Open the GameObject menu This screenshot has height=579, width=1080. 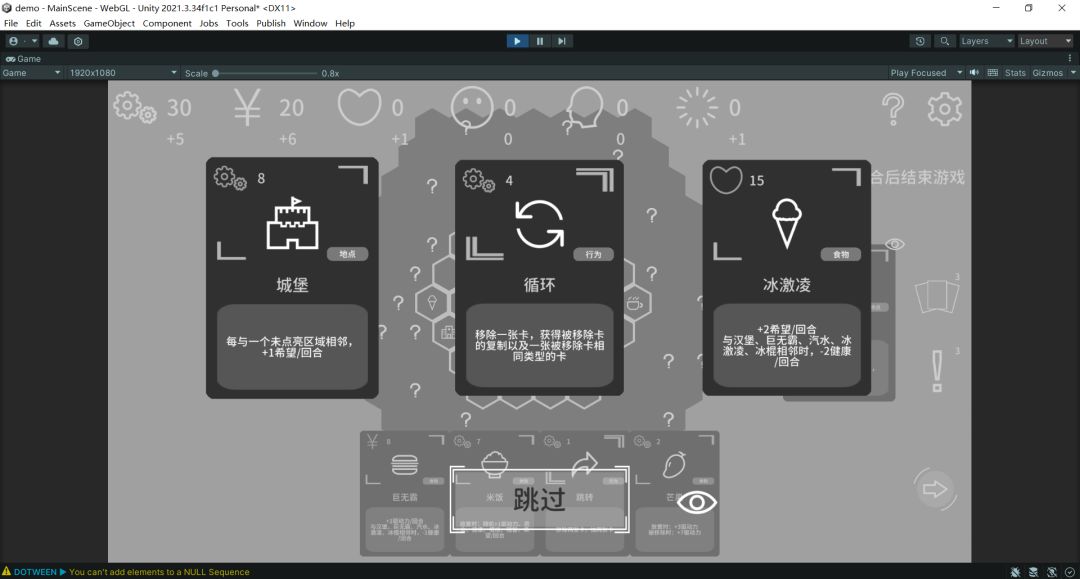coord(109,23)
